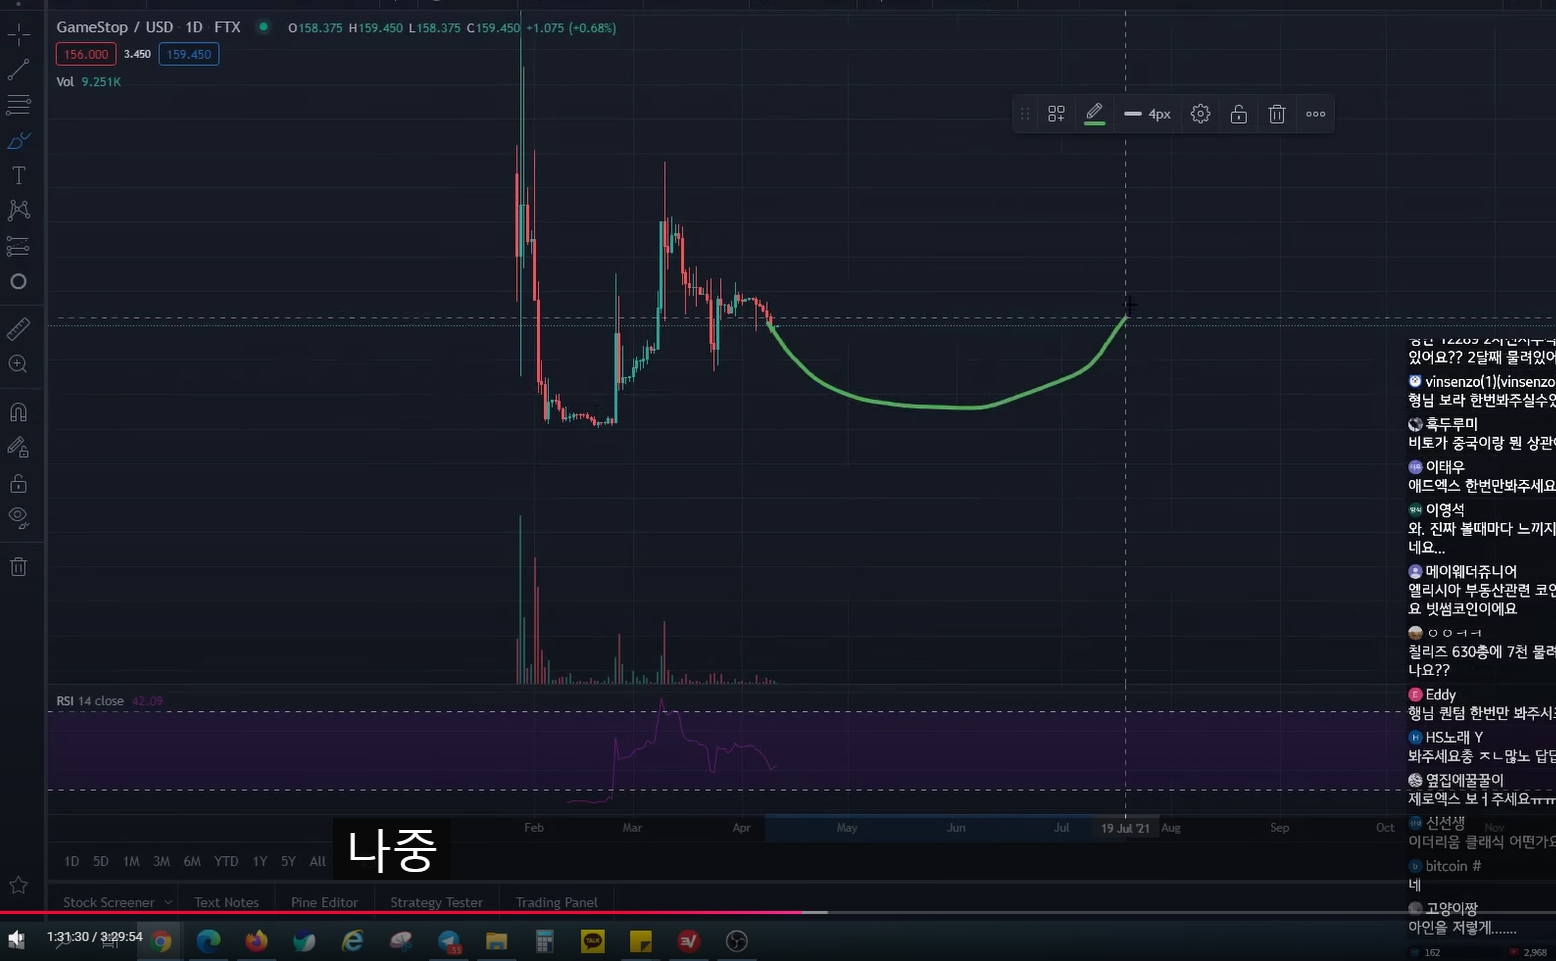Select the text annotation tool

[x=18, y=176]
